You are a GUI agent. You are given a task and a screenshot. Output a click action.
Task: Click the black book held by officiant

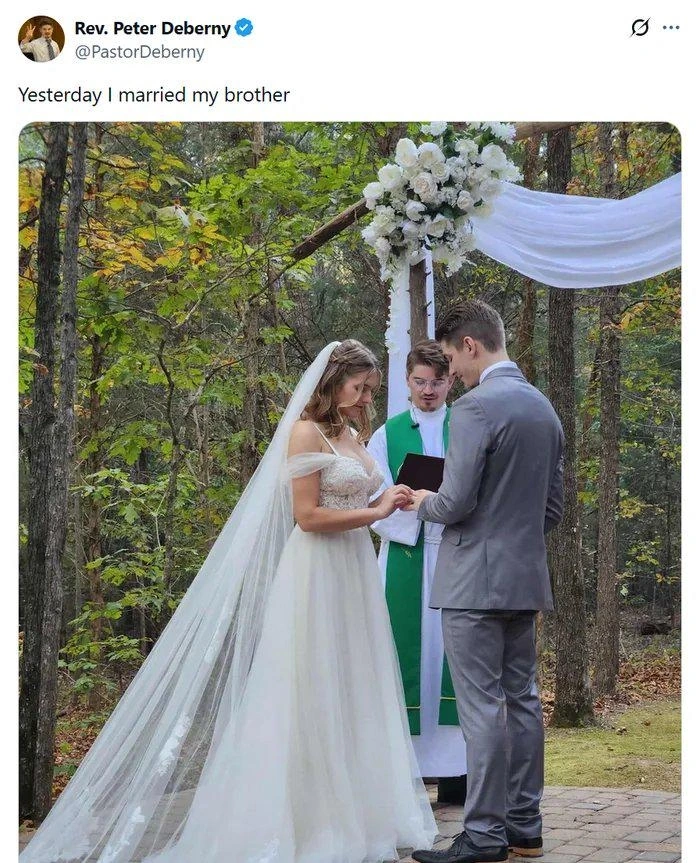tap(420, 472)
